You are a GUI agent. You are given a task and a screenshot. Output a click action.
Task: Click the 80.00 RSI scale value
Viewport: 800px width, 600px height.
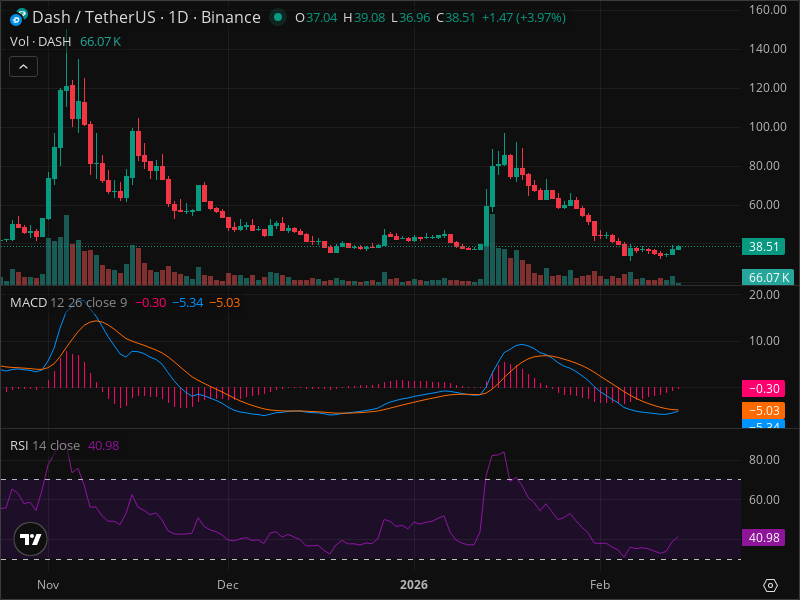764,460
